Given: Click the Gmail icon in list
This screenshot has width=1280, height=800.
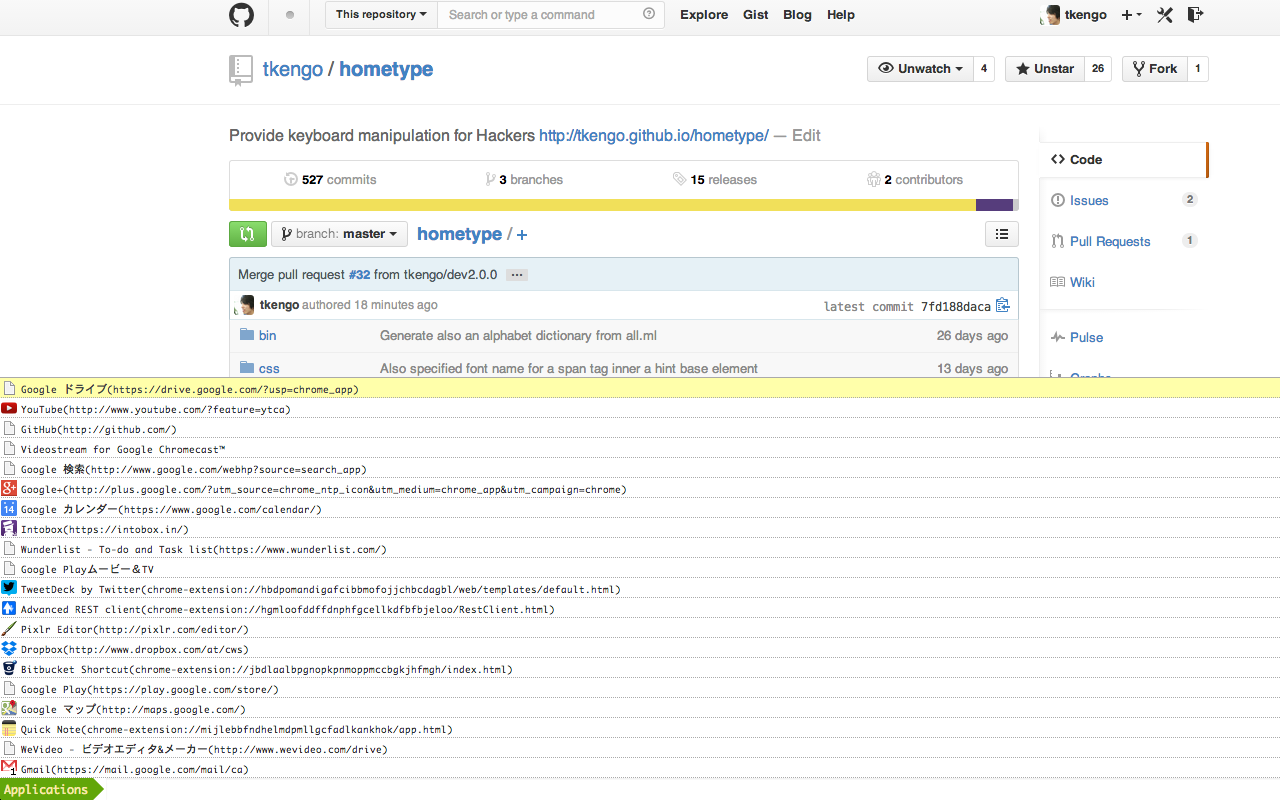Looking at the screenshot, I should [x=9, y=768].
